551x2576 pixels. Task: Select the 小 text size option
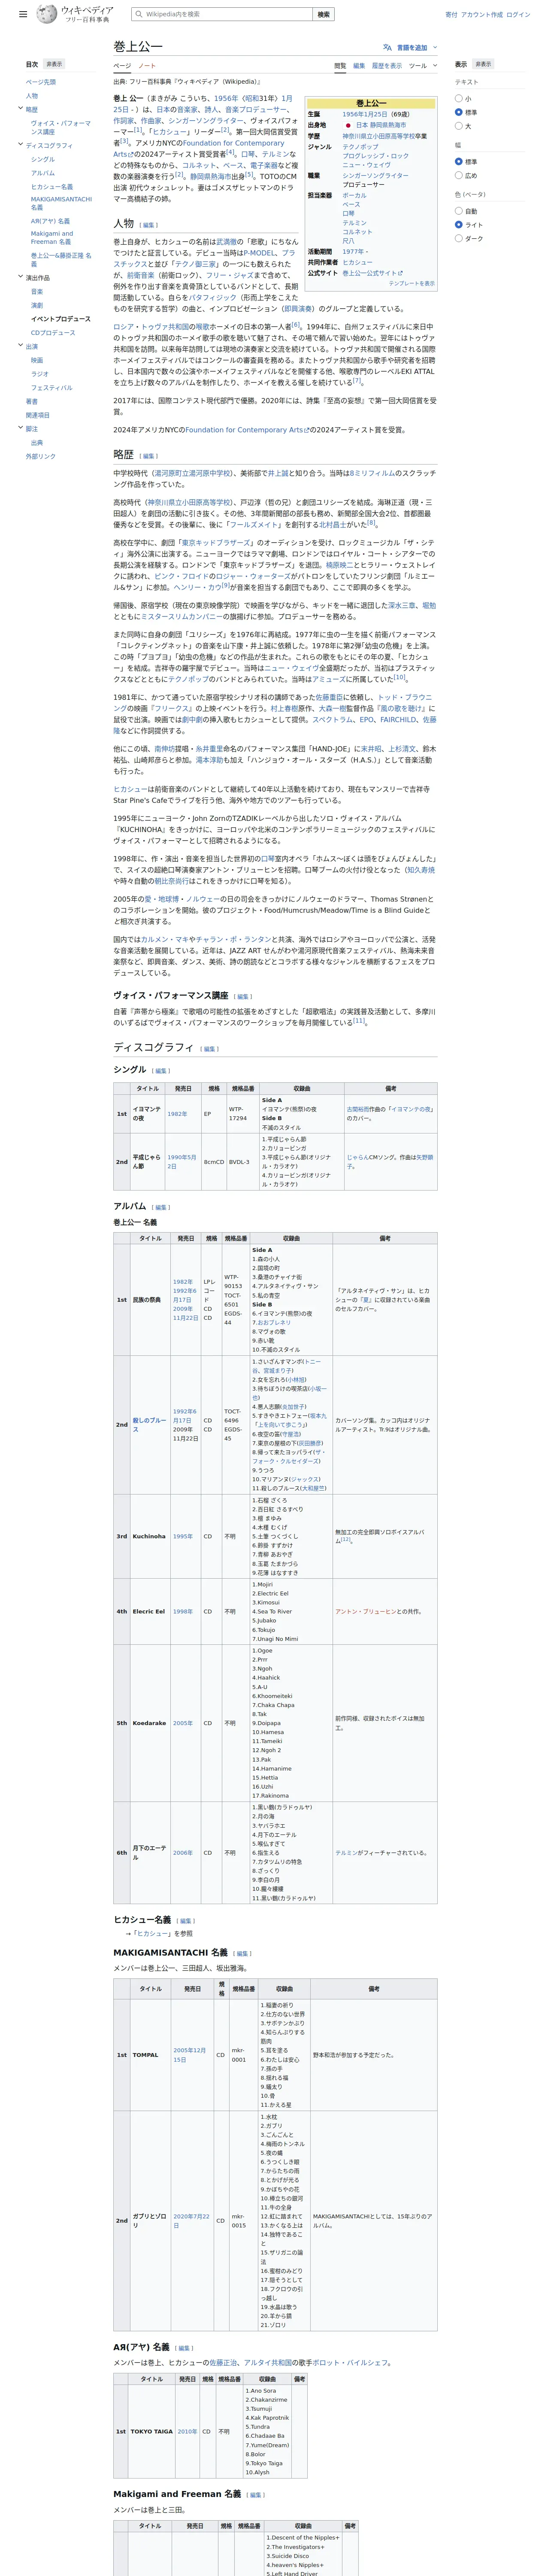tap(459, 99)
